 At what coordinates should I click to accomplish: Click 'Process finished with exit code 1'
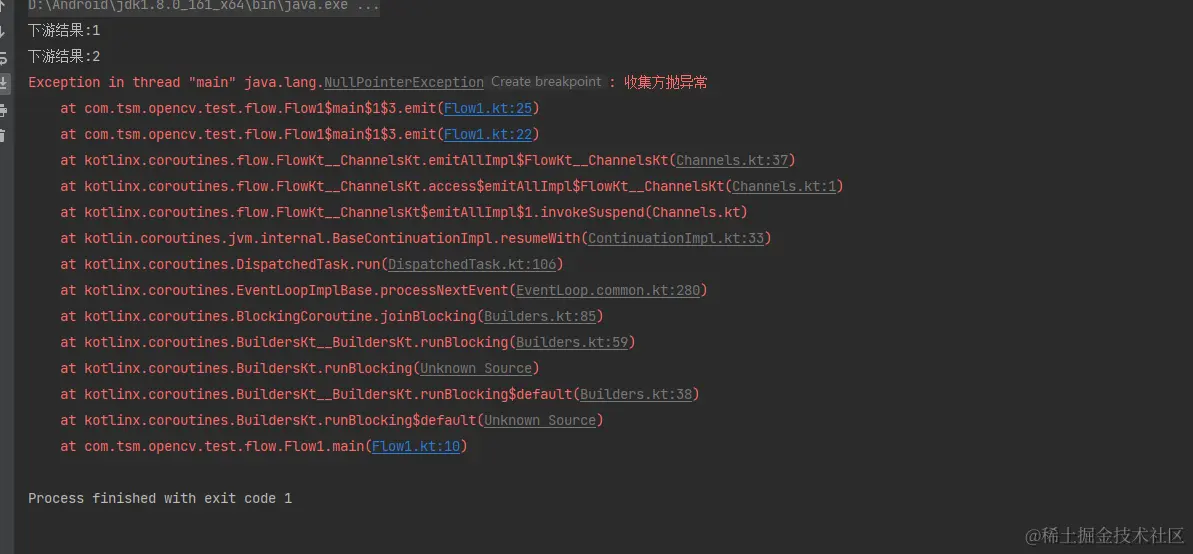pyautogui.click(x=160, y=498)
